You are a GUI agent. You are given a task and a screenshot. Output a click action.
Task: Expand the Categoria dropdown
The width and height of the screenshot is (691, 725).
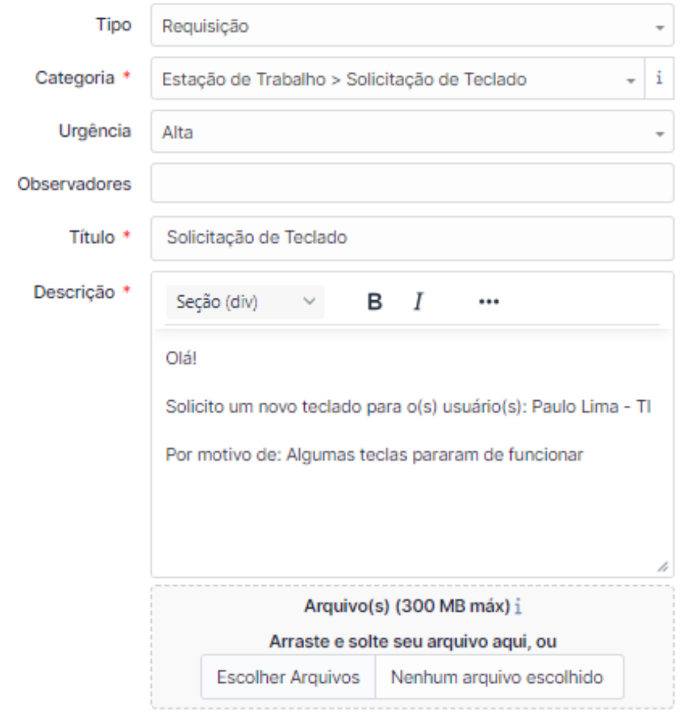pyautogui.click(x=398, y=79)
